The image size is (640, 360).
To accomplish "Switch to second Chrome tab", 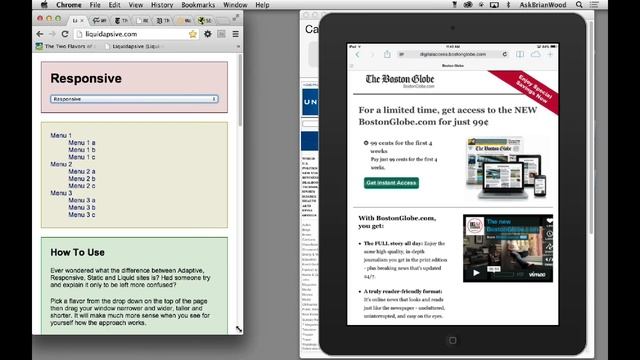I will [x=100, y=20].
